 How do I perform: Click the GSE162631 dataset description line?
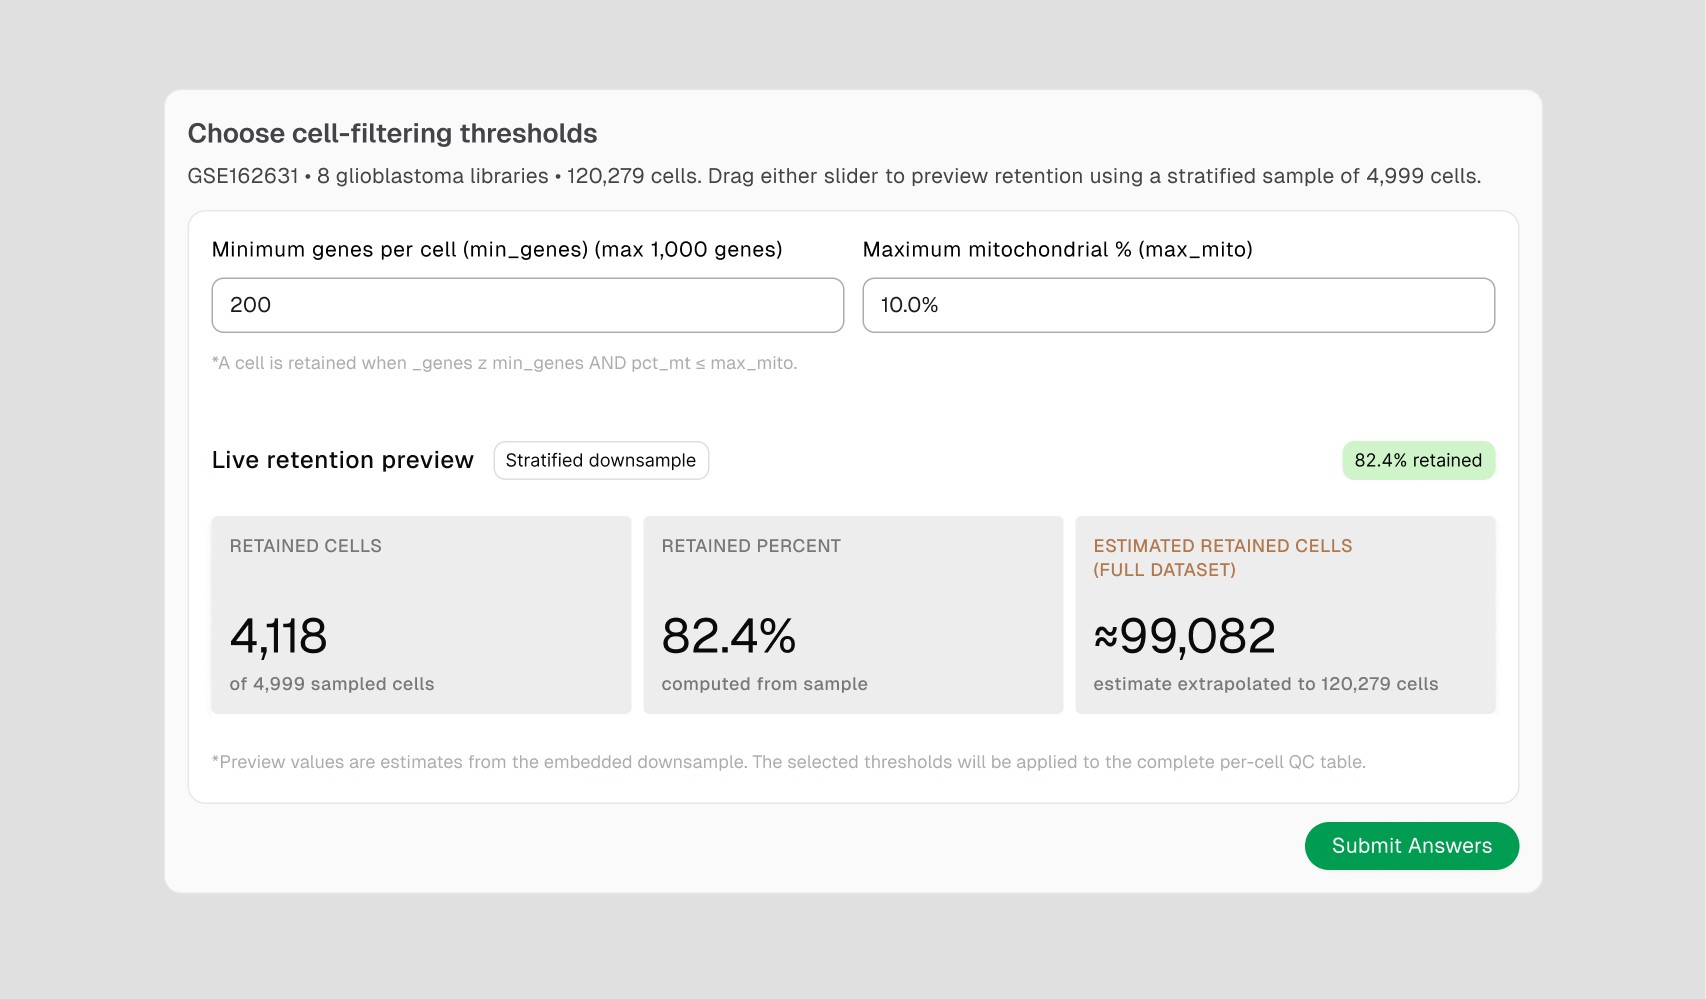(x=835, y=176)
